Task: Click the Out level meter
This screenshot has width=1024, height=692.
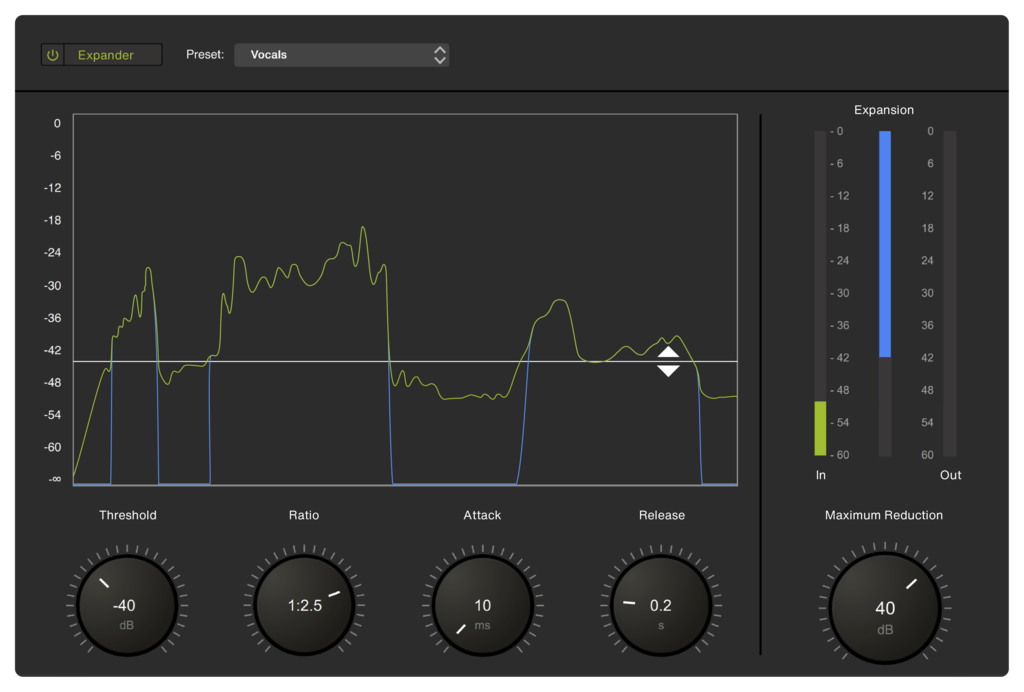Action: tap(950, 293)
